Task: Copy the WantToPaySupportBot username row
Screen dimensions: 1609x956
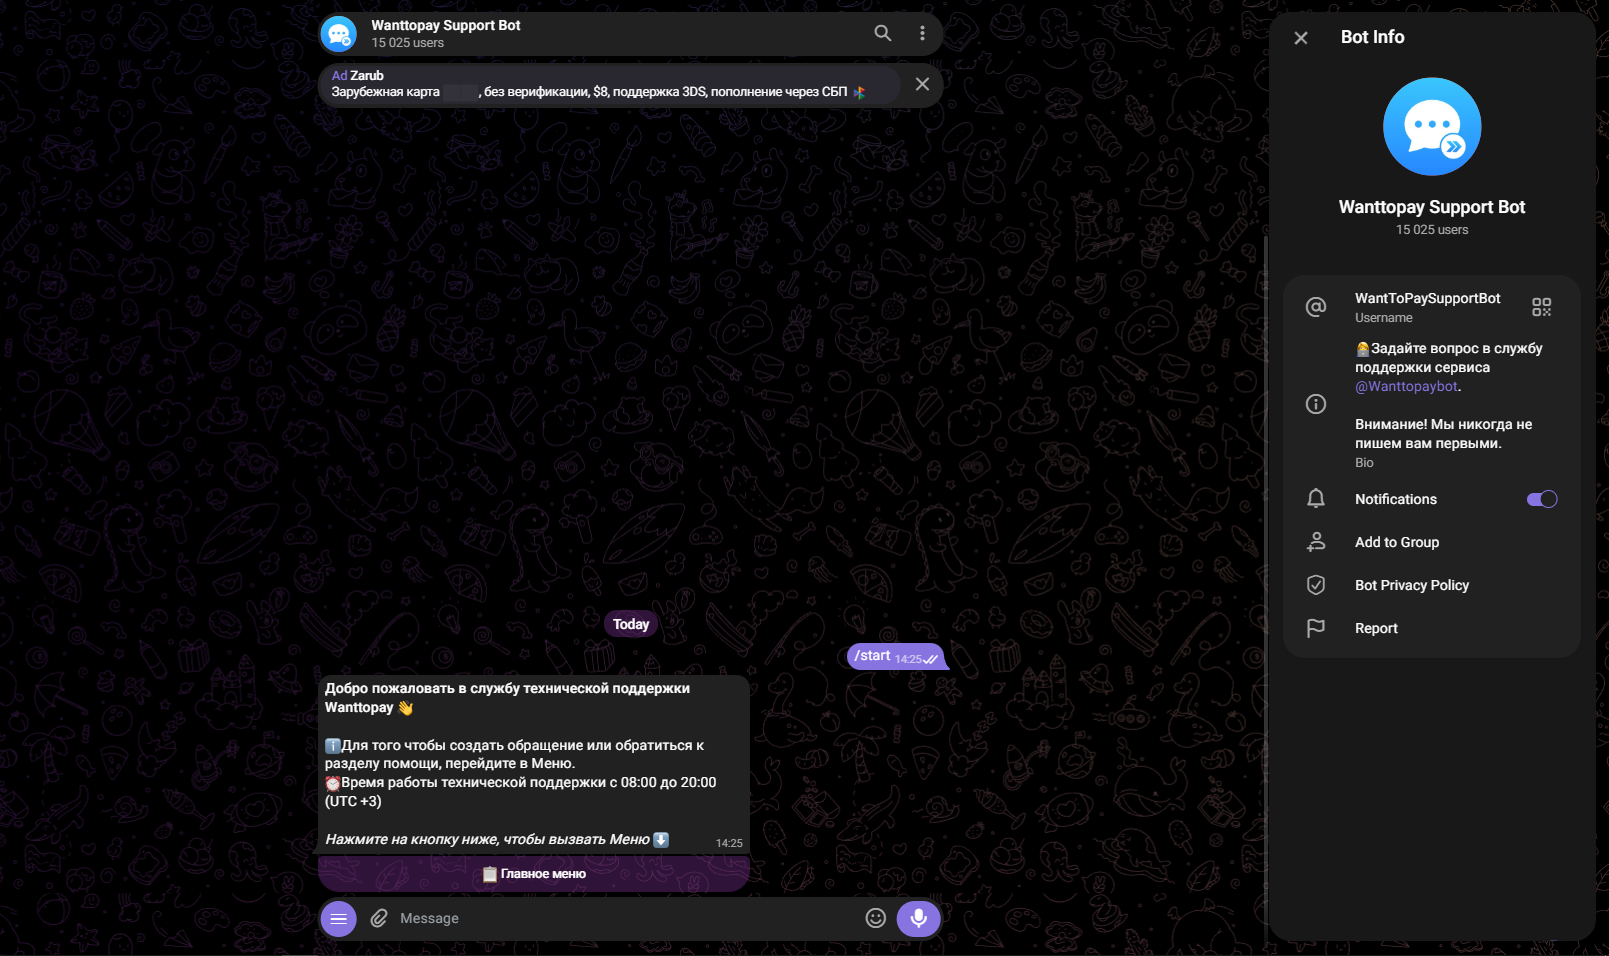Action: [1432, 307]
